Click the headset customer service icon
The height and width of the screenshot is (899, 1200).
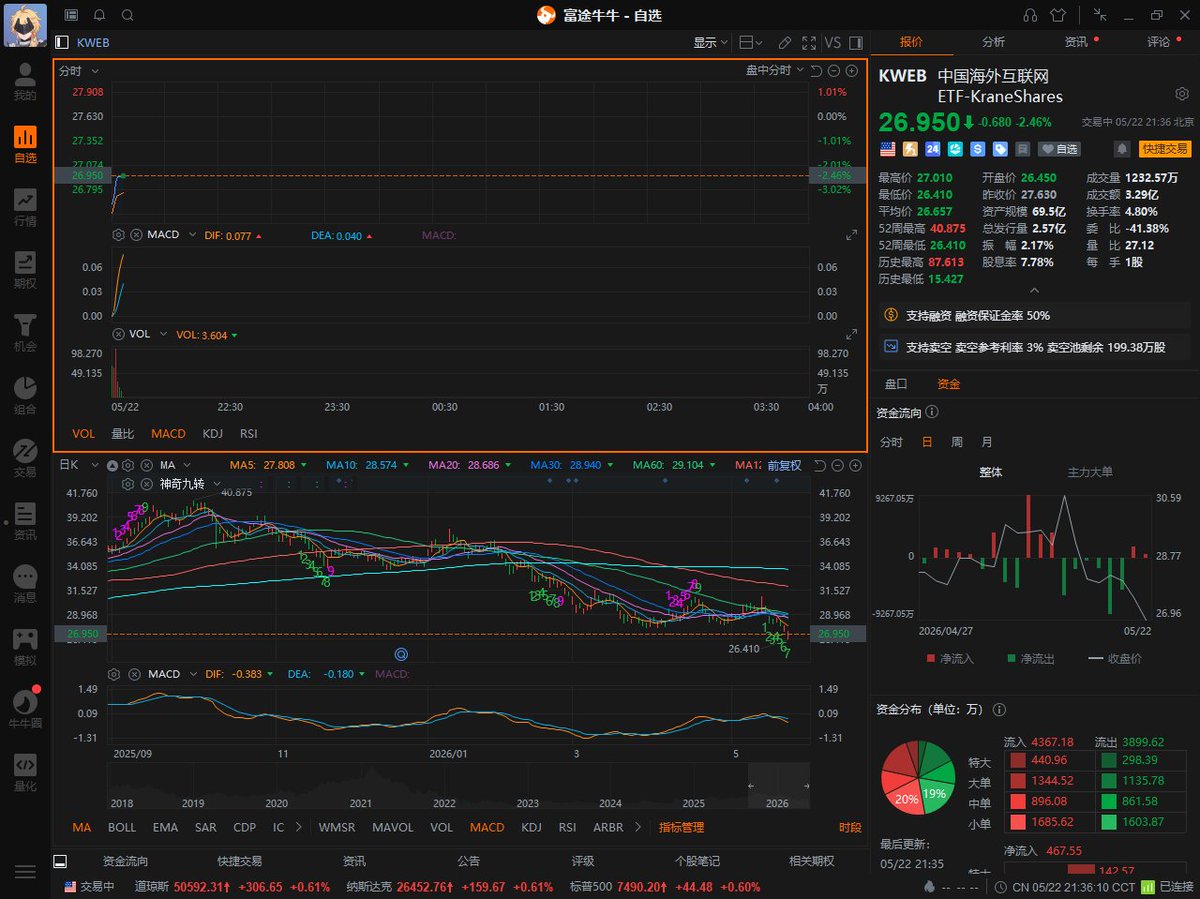point(1030,15)
